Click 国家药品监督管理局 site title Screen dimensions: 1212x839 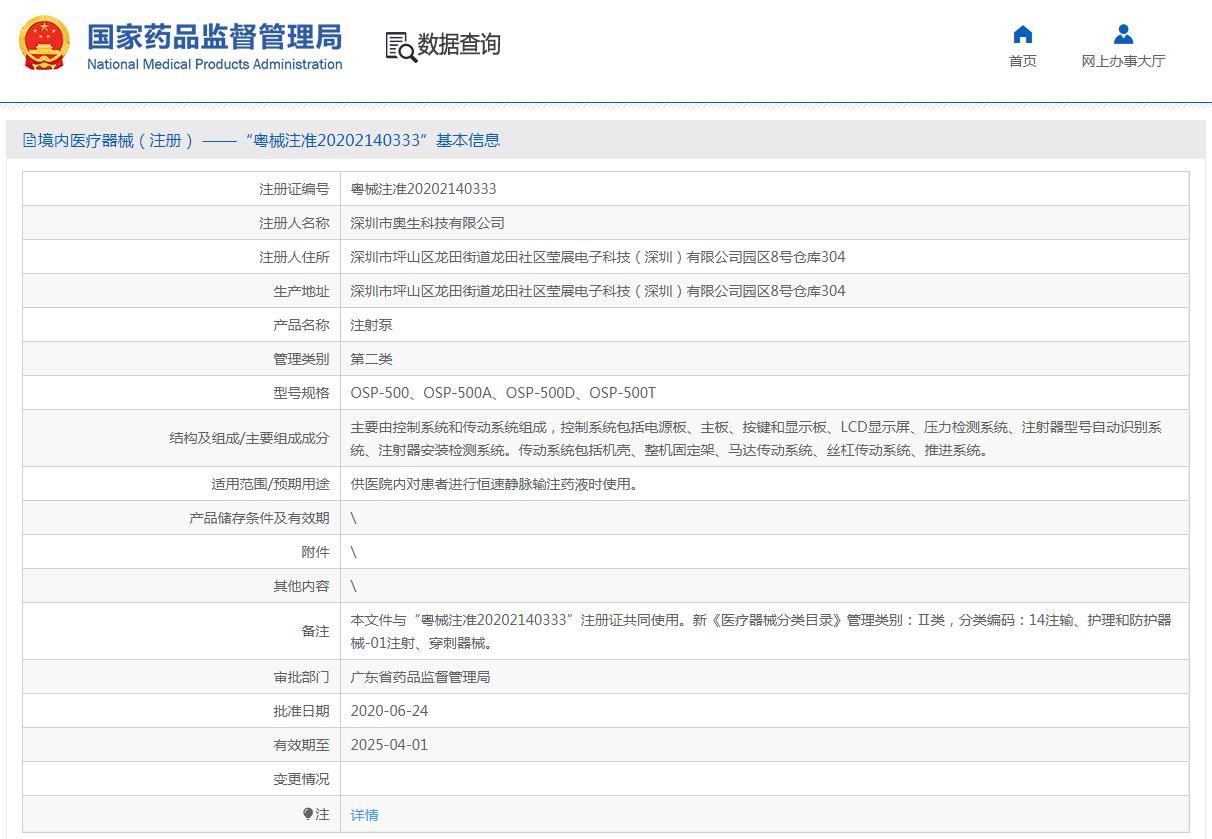[214, 37]
